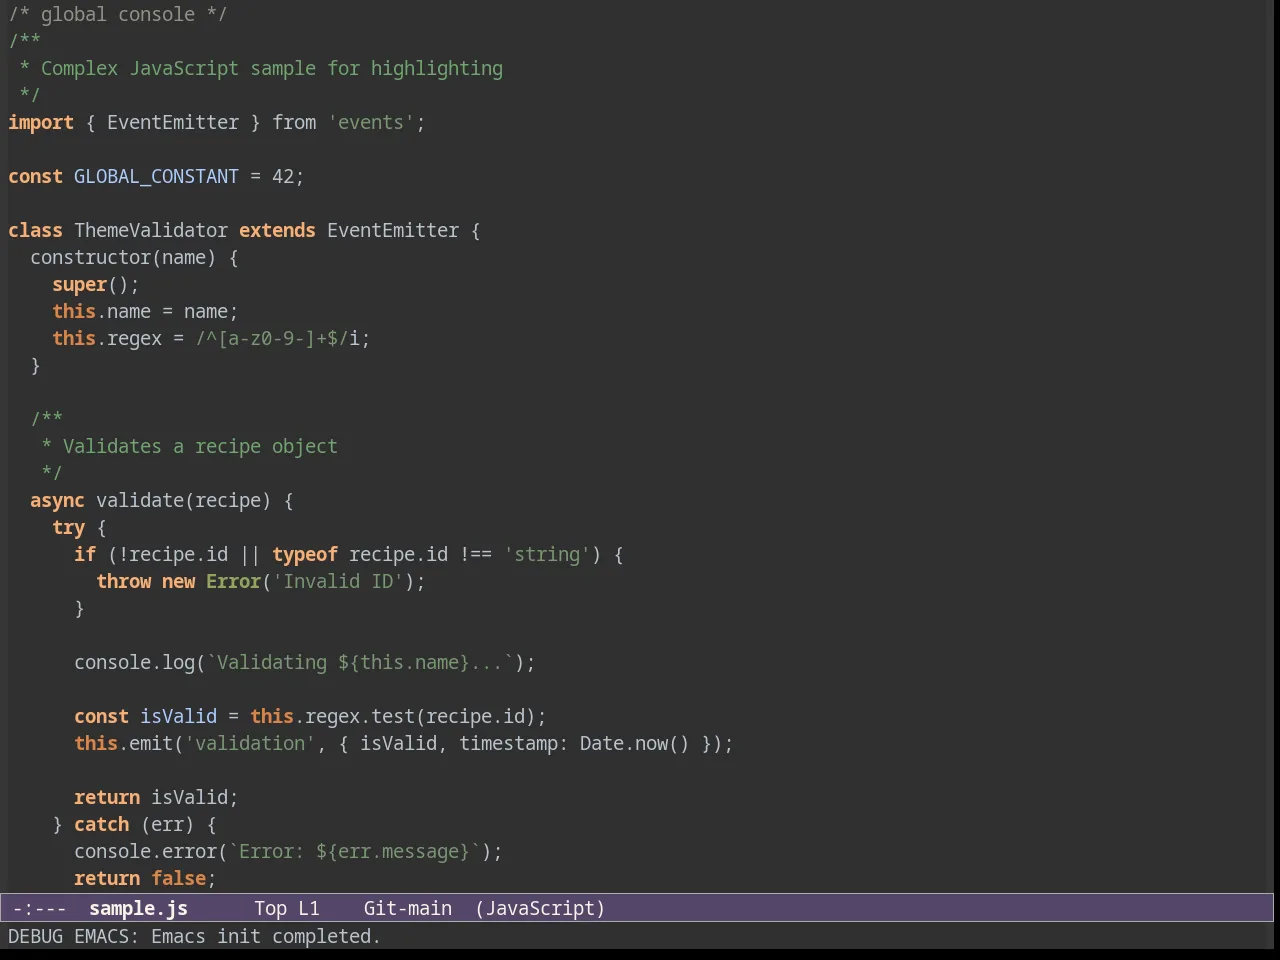Click the 'extends' keyword
1280x960 pixels.
tap(277, 230)
